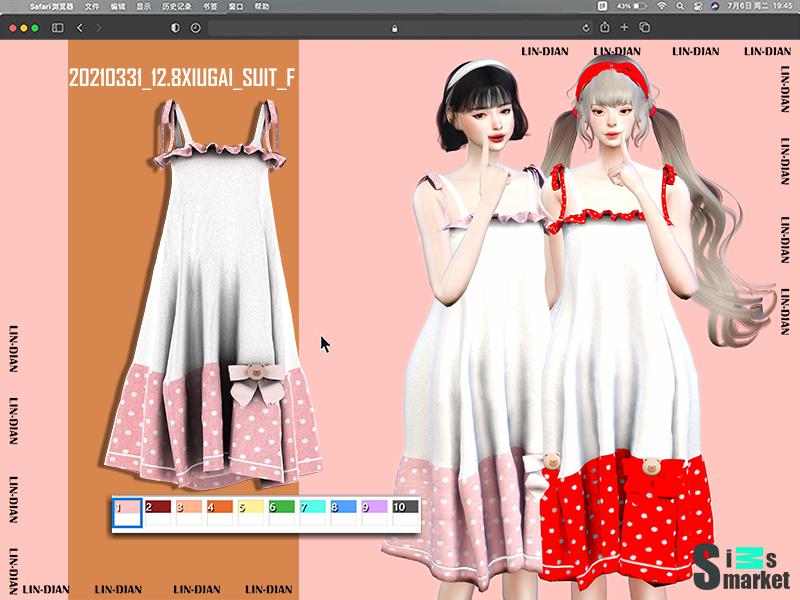The width and height of the screenshot is (800, 600).
Task: Pick green color swatch 6
Action: click(282, 513)
